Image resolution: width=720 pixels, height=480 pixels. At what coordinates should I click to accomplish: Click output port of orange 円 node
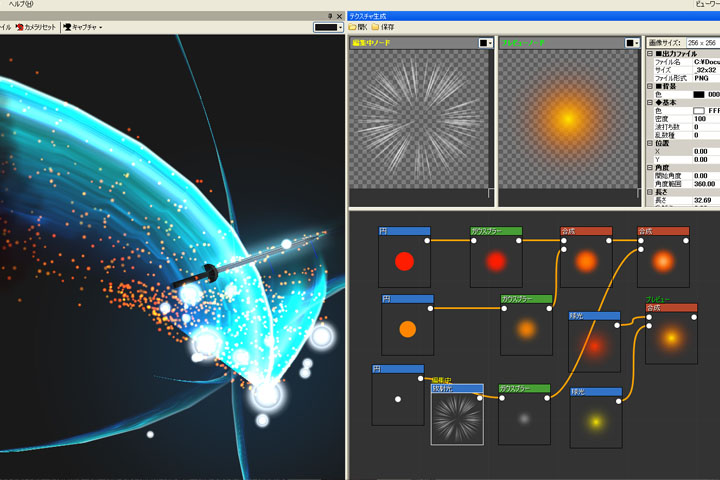click(x=430, y=308)
